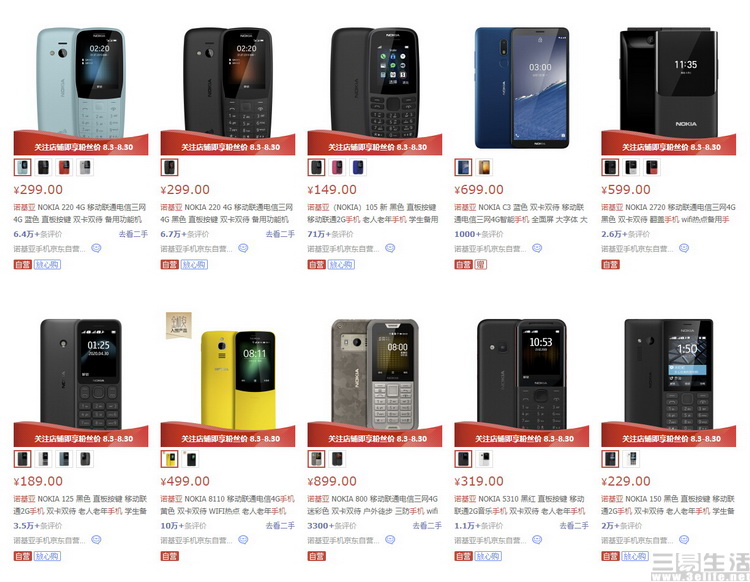Click coupon badge beside 自营 under Nokia C3
This screenshot has height=582, width=750.
tap(481, 264)
